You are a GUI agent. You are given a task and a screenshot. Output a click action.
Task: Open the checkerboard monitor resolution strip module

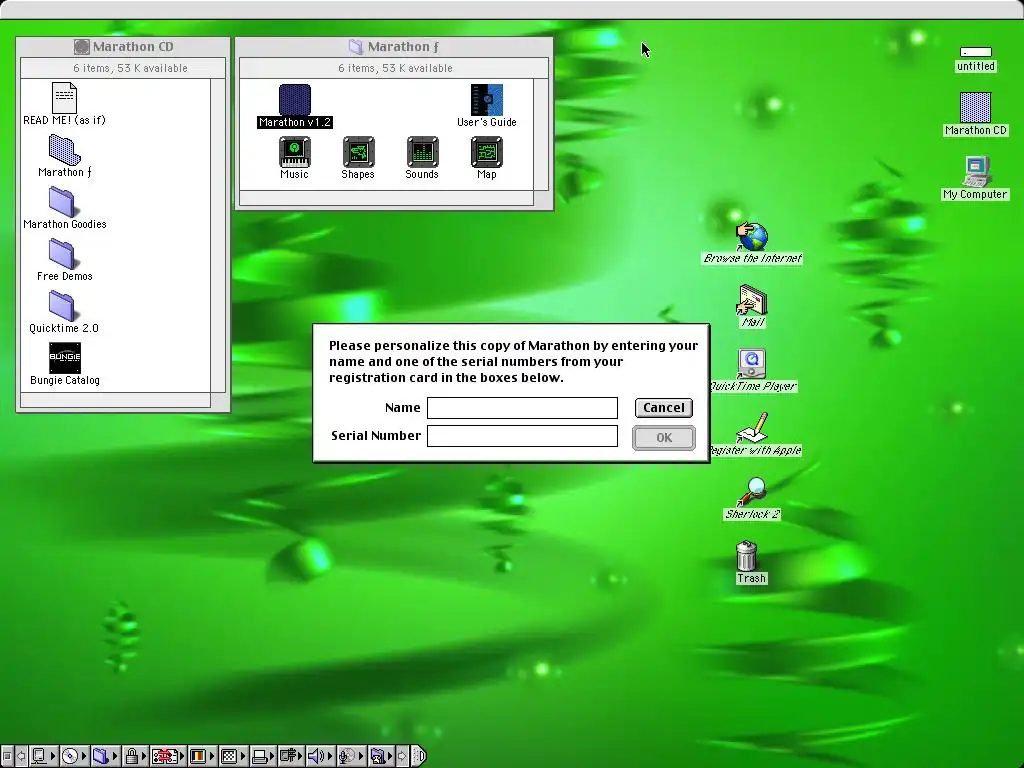pyautogui.click(x=233, y=756)
